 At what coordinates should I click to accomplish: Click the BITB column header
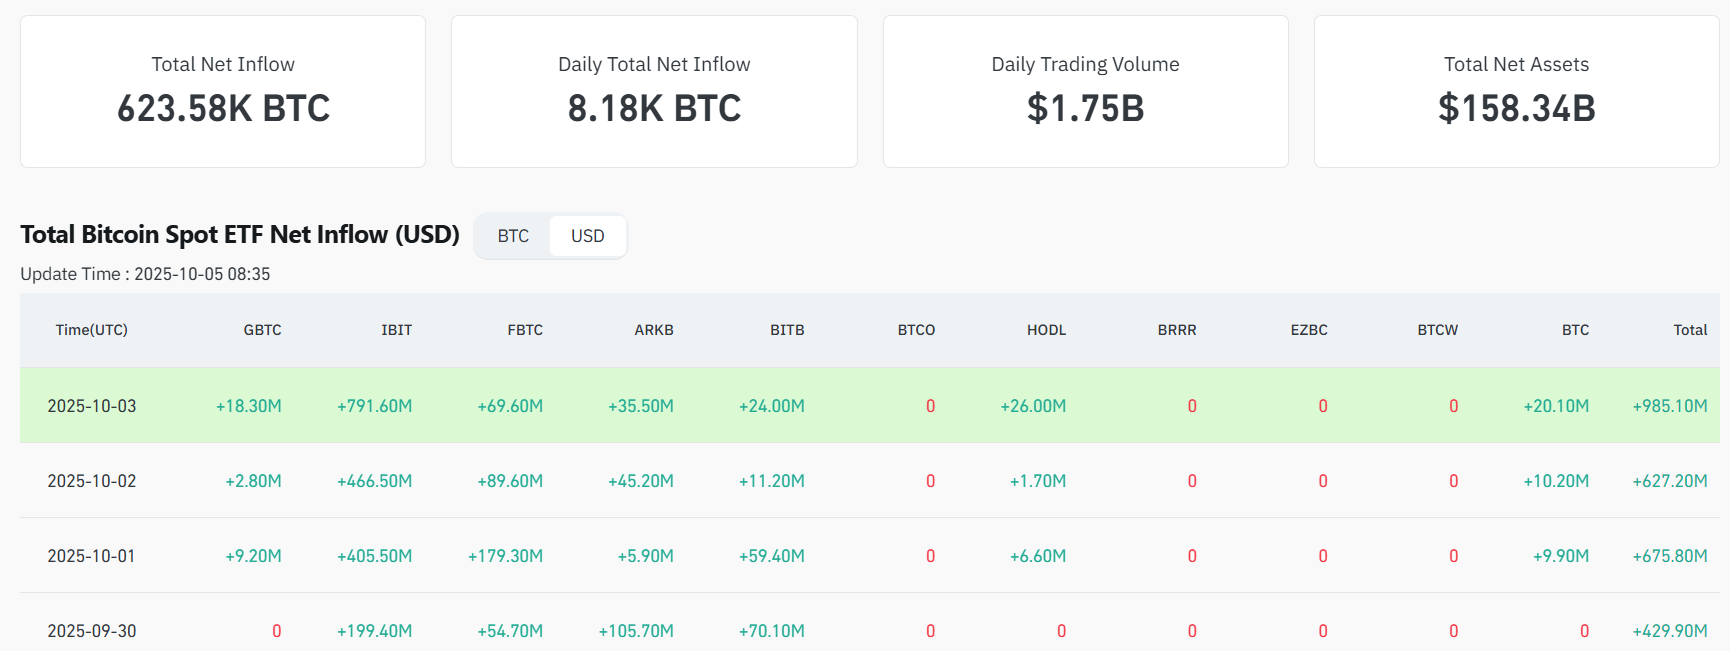tap(787, 330)
